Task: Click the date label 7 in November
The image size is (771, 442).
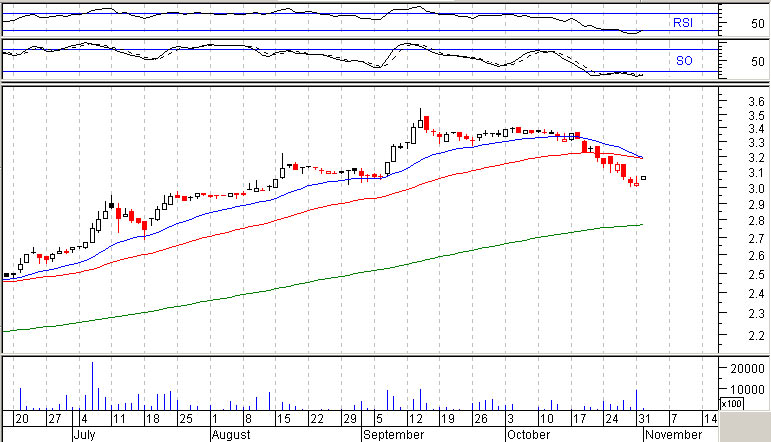Action: pos(674,419)
